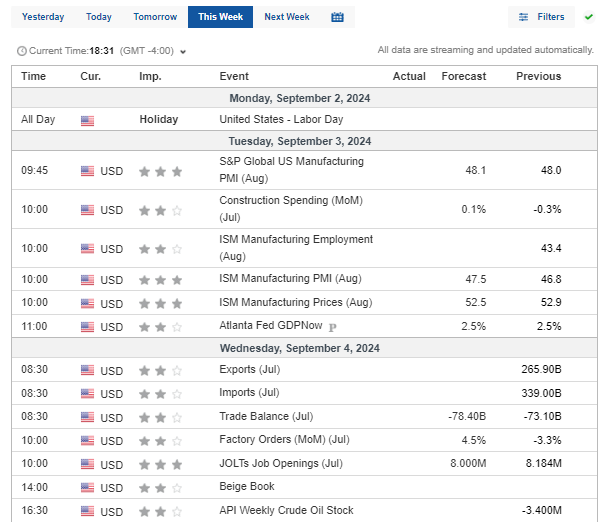Click the flag in Trade Balance row
The image size is (601, 522).
87,417
